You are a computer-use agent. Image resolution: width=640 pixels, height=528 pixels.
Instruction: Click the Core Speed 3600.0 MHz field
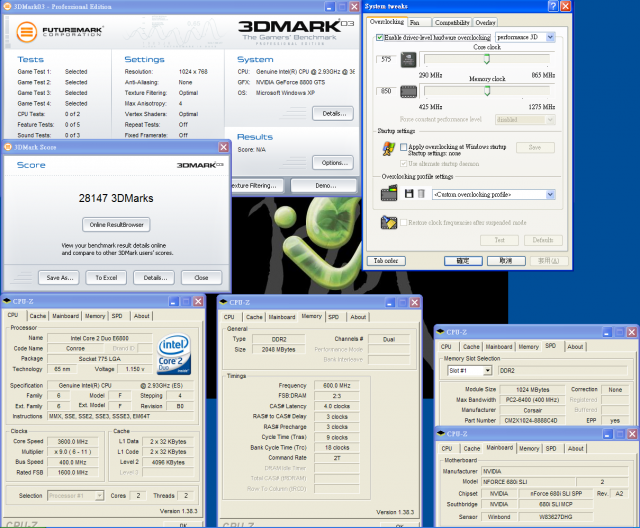[73, 441]
